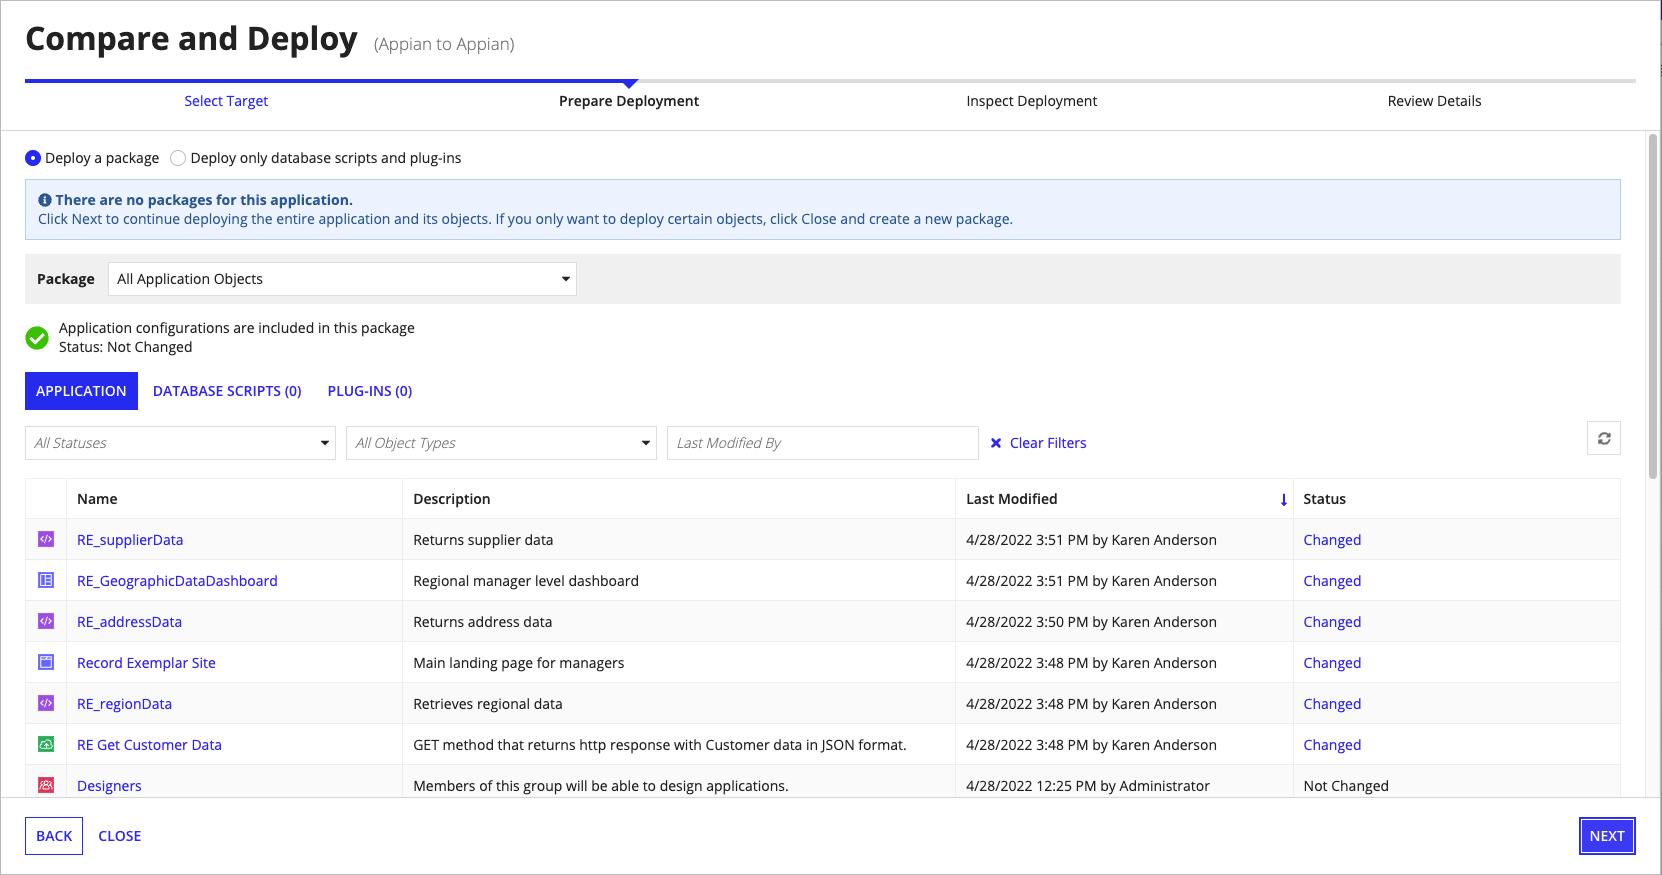Click the site icon beside Record Exemplar Site
The image size is (1662, 875).
46,662
